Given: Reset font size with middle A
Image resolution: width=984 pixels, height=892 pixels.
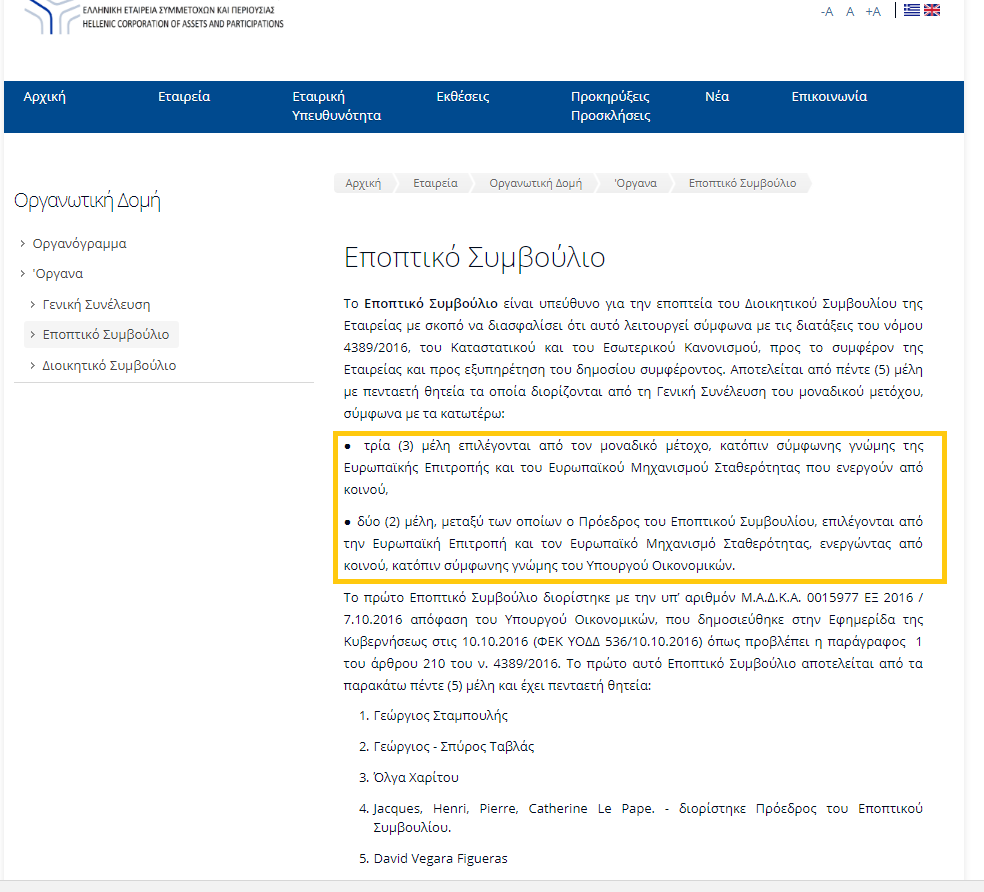Looking at the screenshot, I should [x=850, y=11].
